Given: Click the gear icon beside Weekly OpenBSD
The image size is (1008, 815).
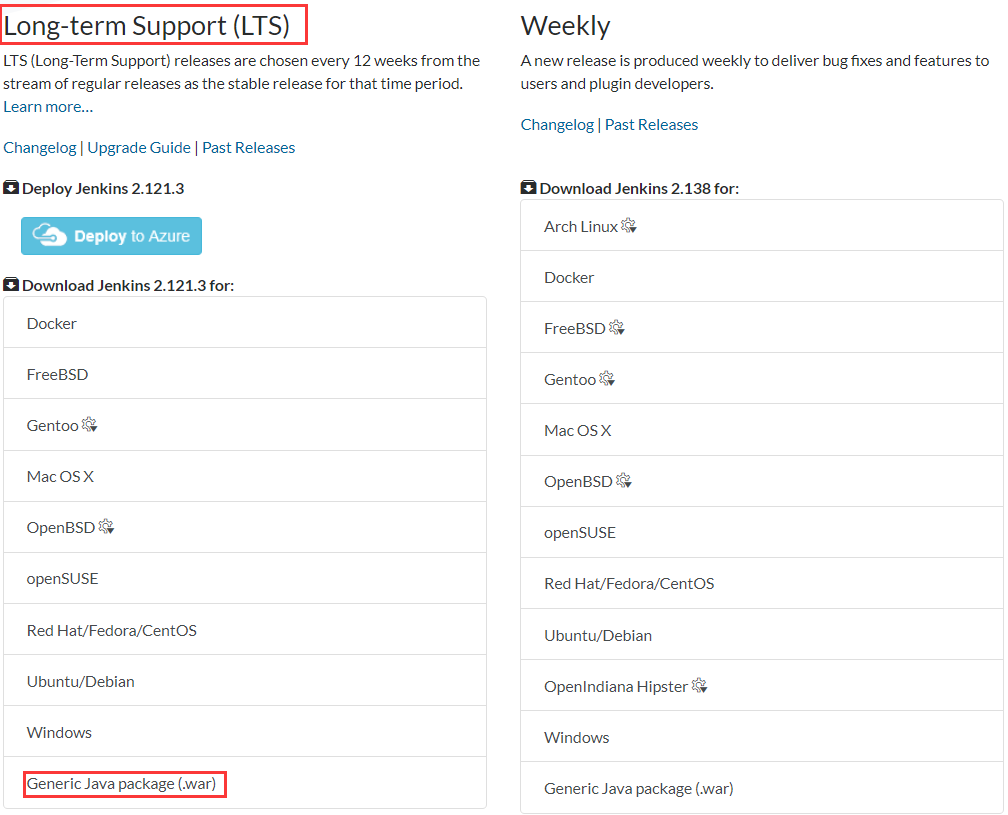Looking at the screenshot, I should [x=624, y=481].
